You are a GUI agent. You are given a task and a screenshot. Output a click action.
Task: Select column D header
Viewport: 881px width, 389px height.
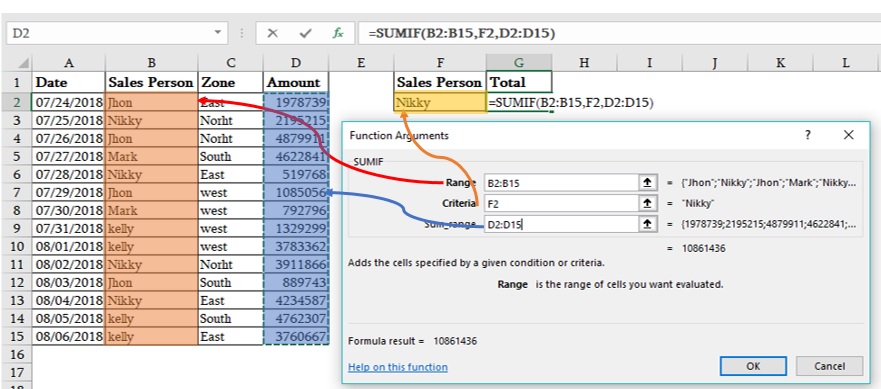296,63
